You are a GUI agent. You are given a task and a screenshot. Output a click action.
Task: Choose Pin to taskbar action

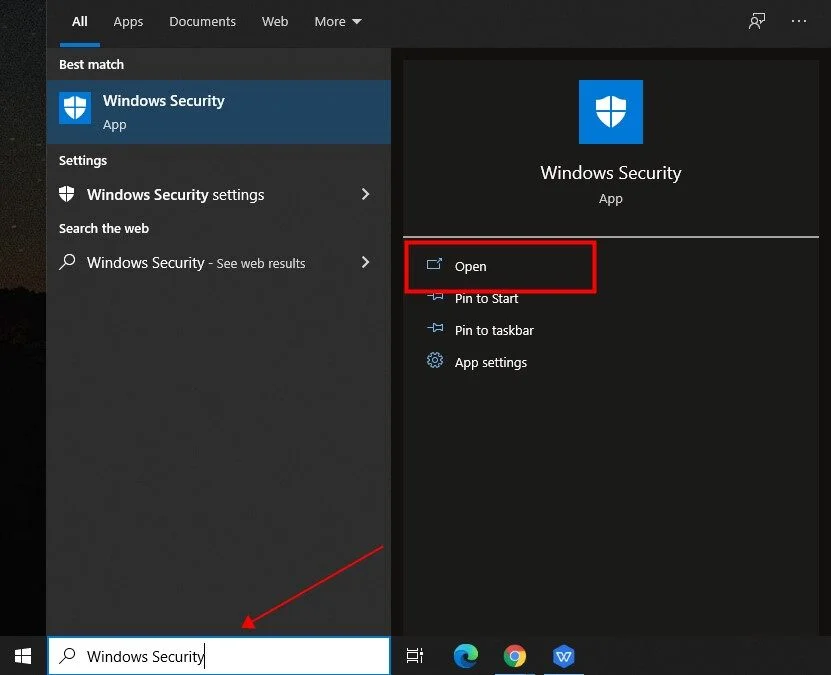pos(494,331)
